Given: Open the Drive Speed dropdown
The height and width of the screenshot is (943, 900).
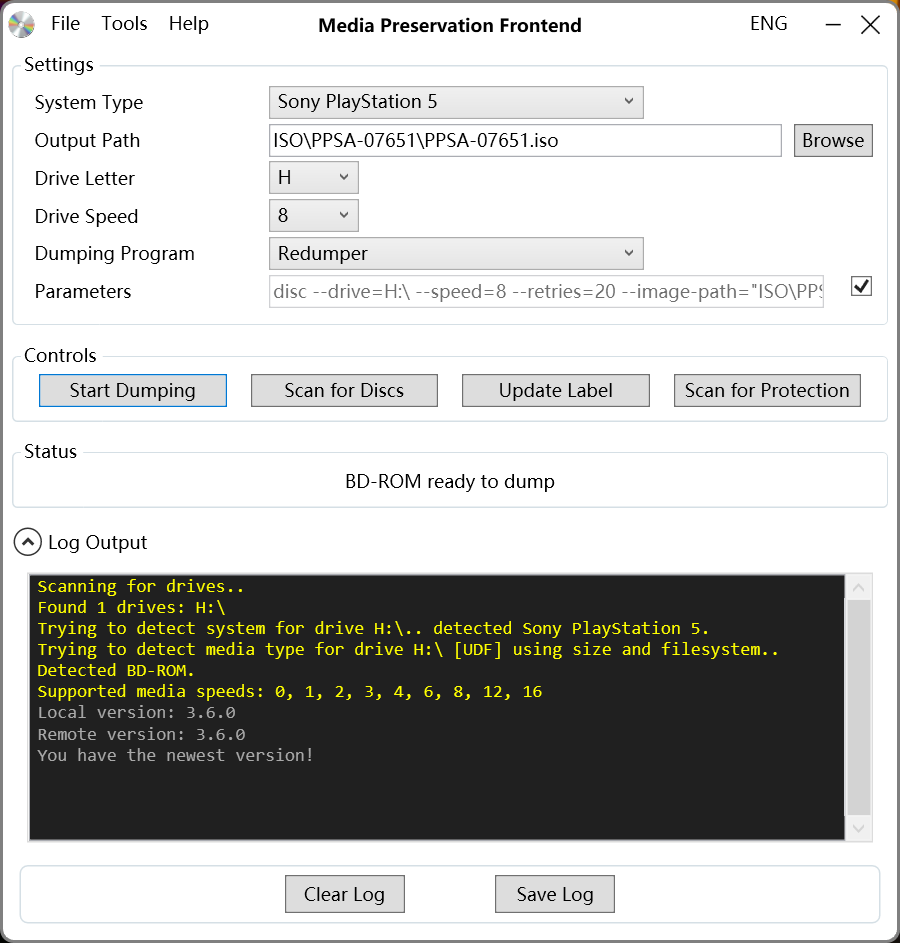Looking at the screenshot, I should 314,215.
